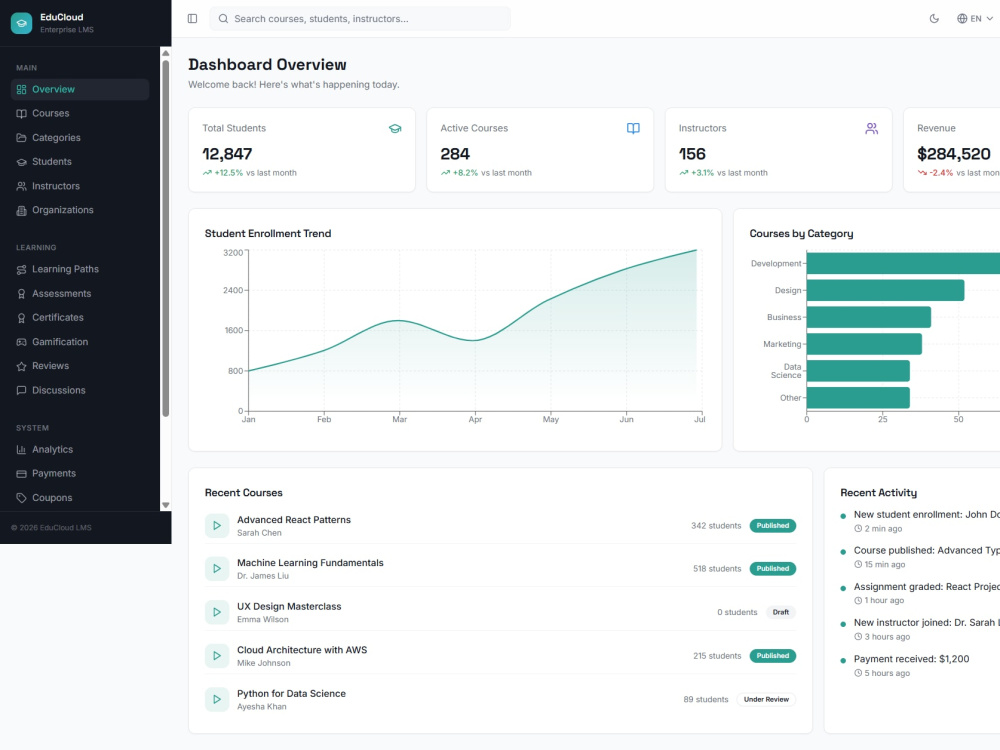The width and height of the screenshot is (1000, 750).
Task: Click the Business bar in category chart
Action: tap(869, 317)
